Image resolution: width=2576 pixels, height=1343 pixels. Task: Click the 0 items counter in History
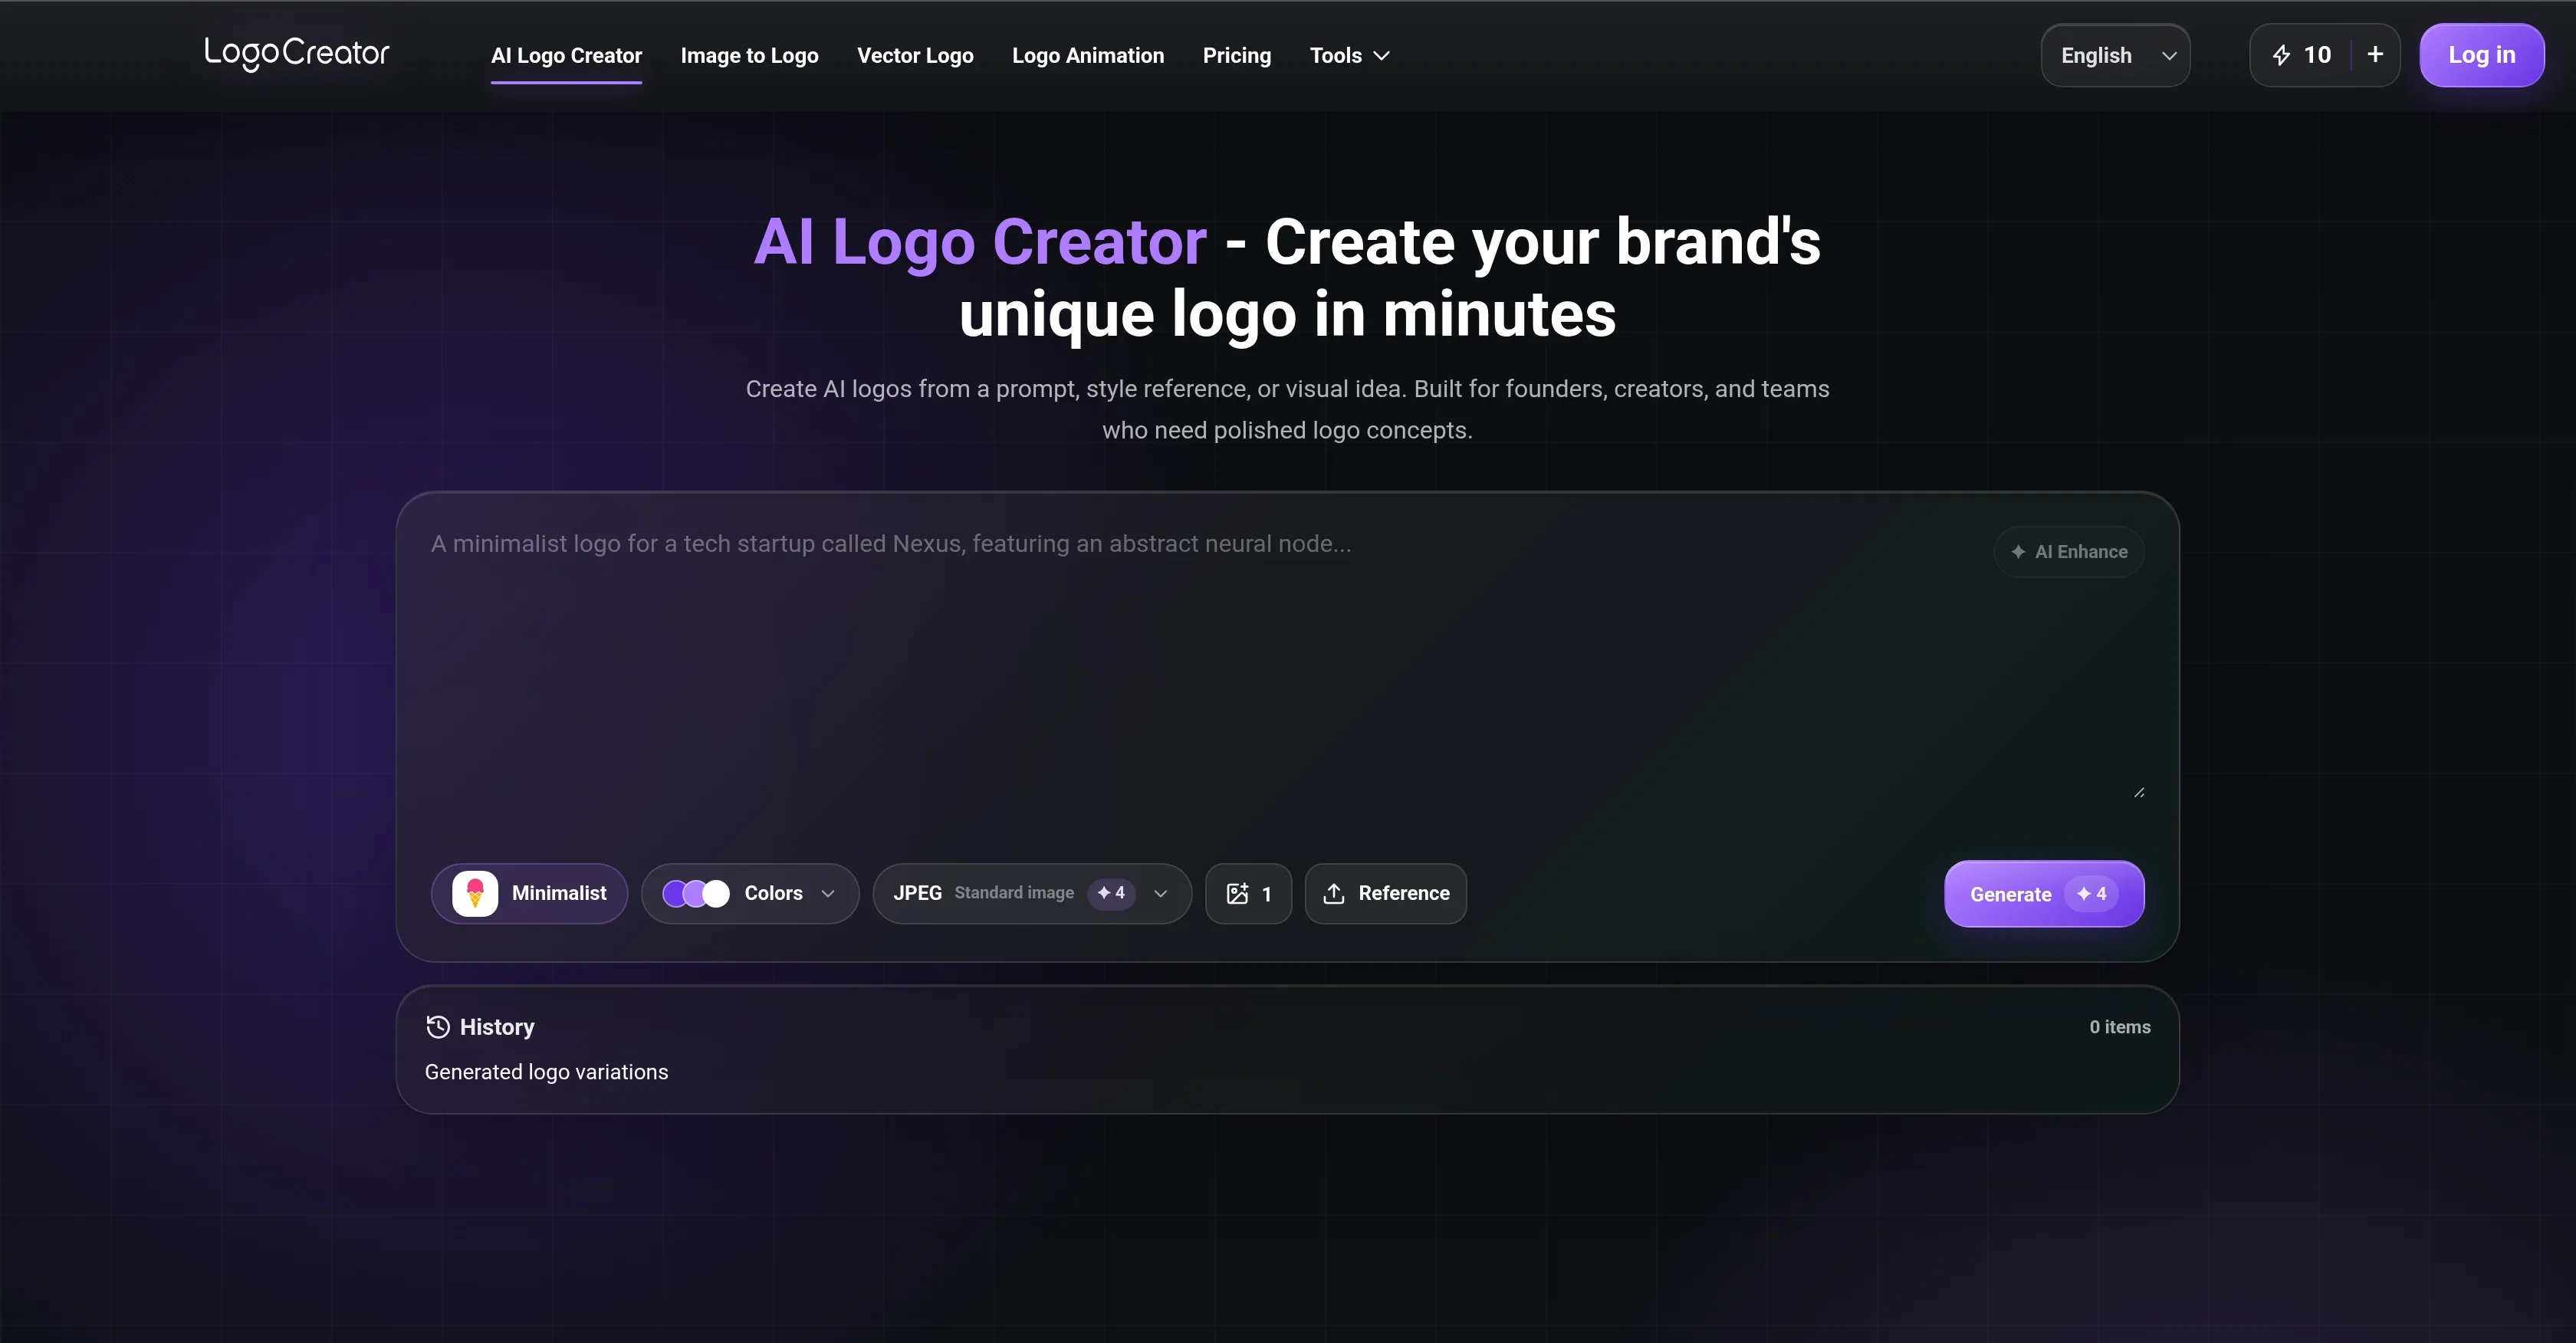point(2120,1027)
